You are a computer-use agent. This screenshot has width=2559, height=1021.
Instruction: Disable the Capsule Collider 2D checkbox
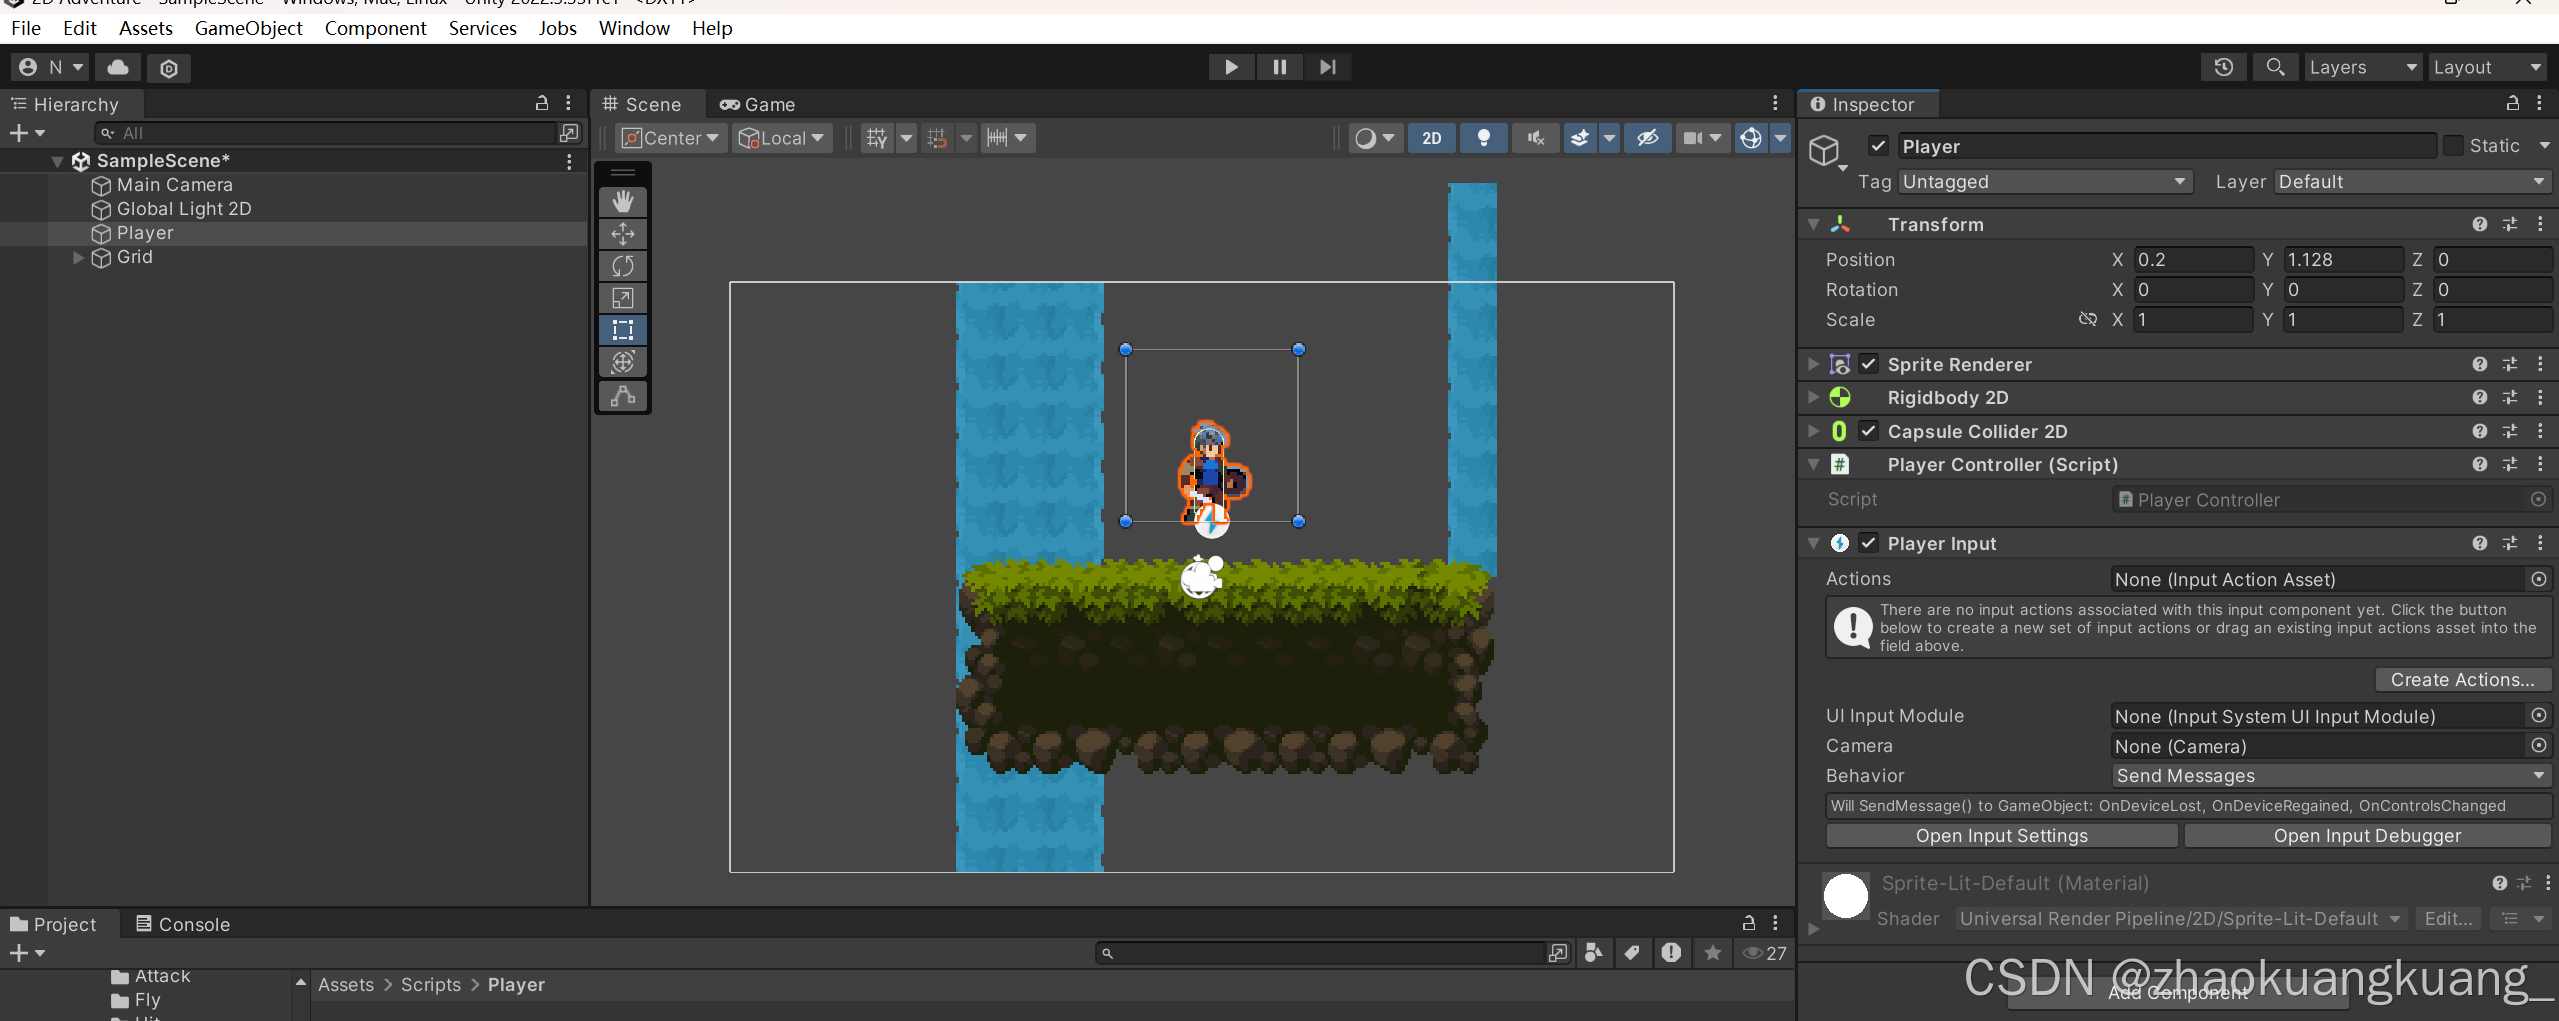(x=1868, y=431)
